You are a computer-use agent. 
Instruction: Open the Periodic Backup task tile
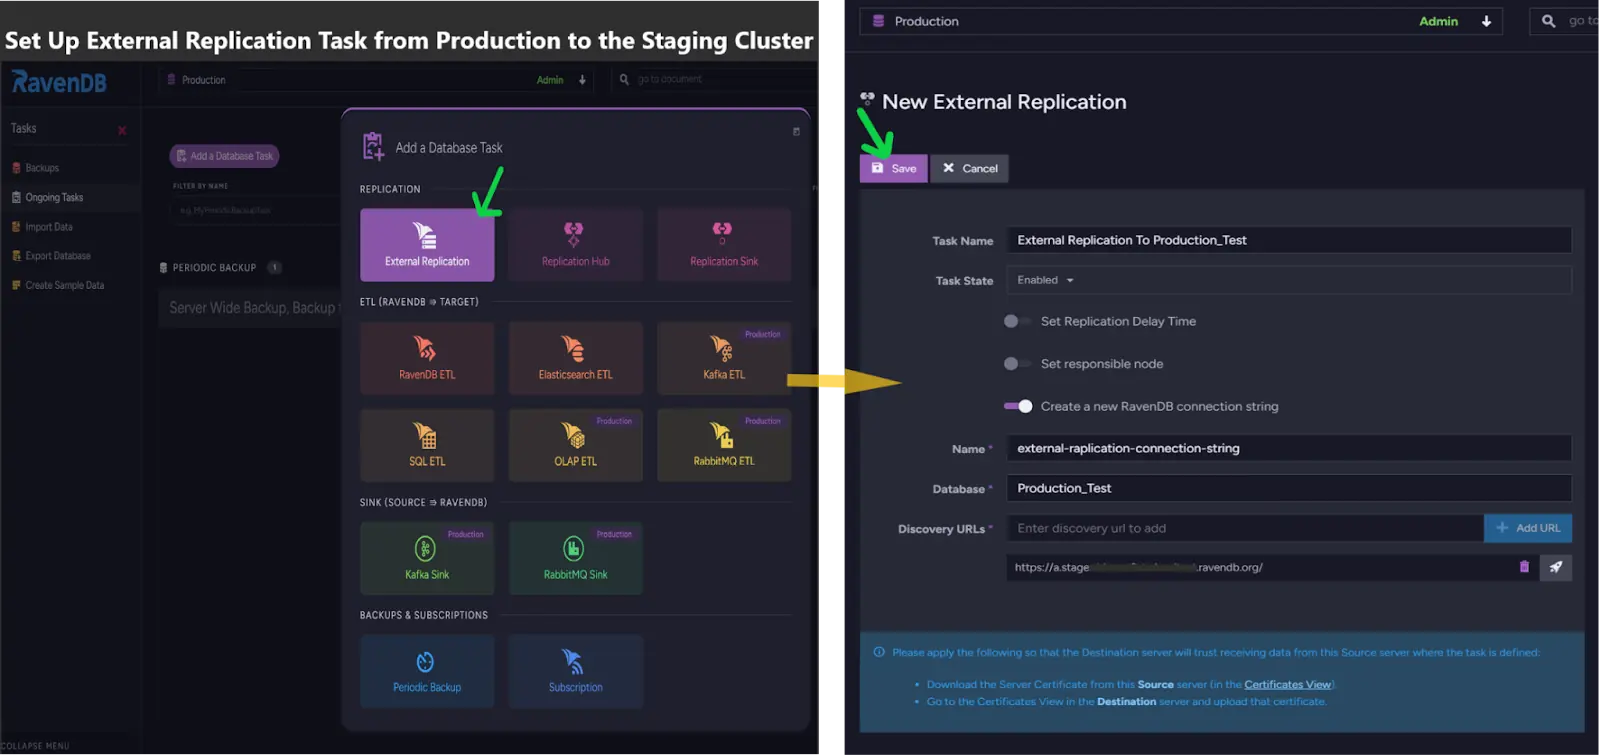pyautogui.click(x=427, y=671)
